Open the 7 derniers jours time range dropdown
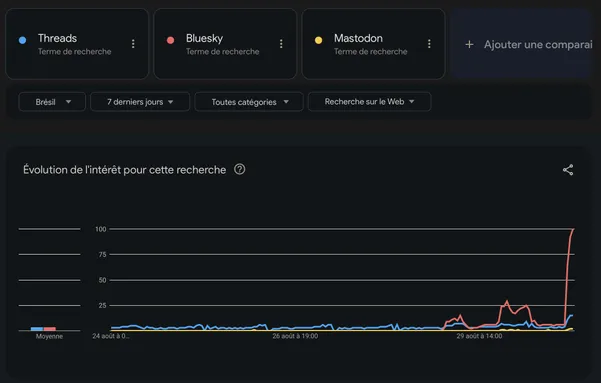Viewport: 601px width, 383px height. click(140, 102)
